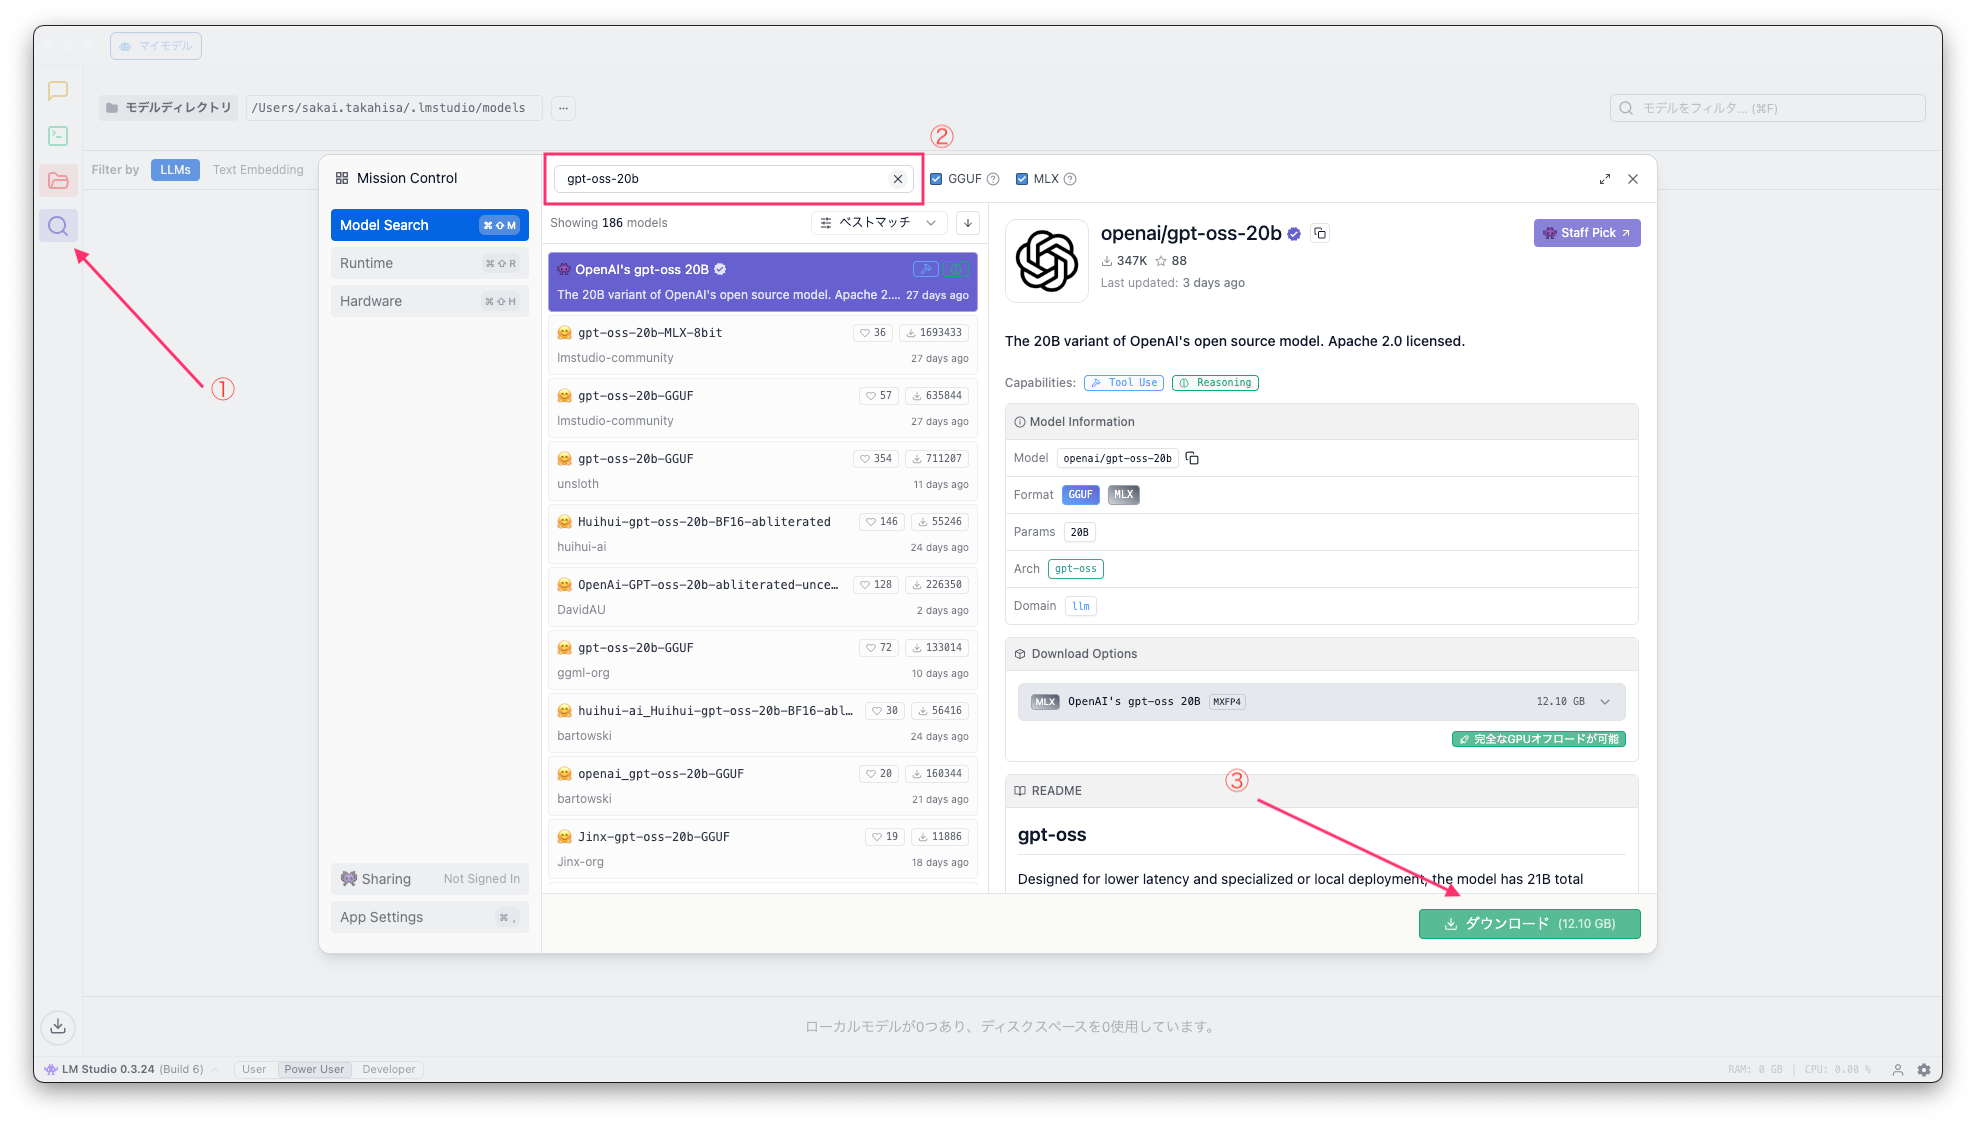Select the GGUF format tag

click(x=1080, y=495)
